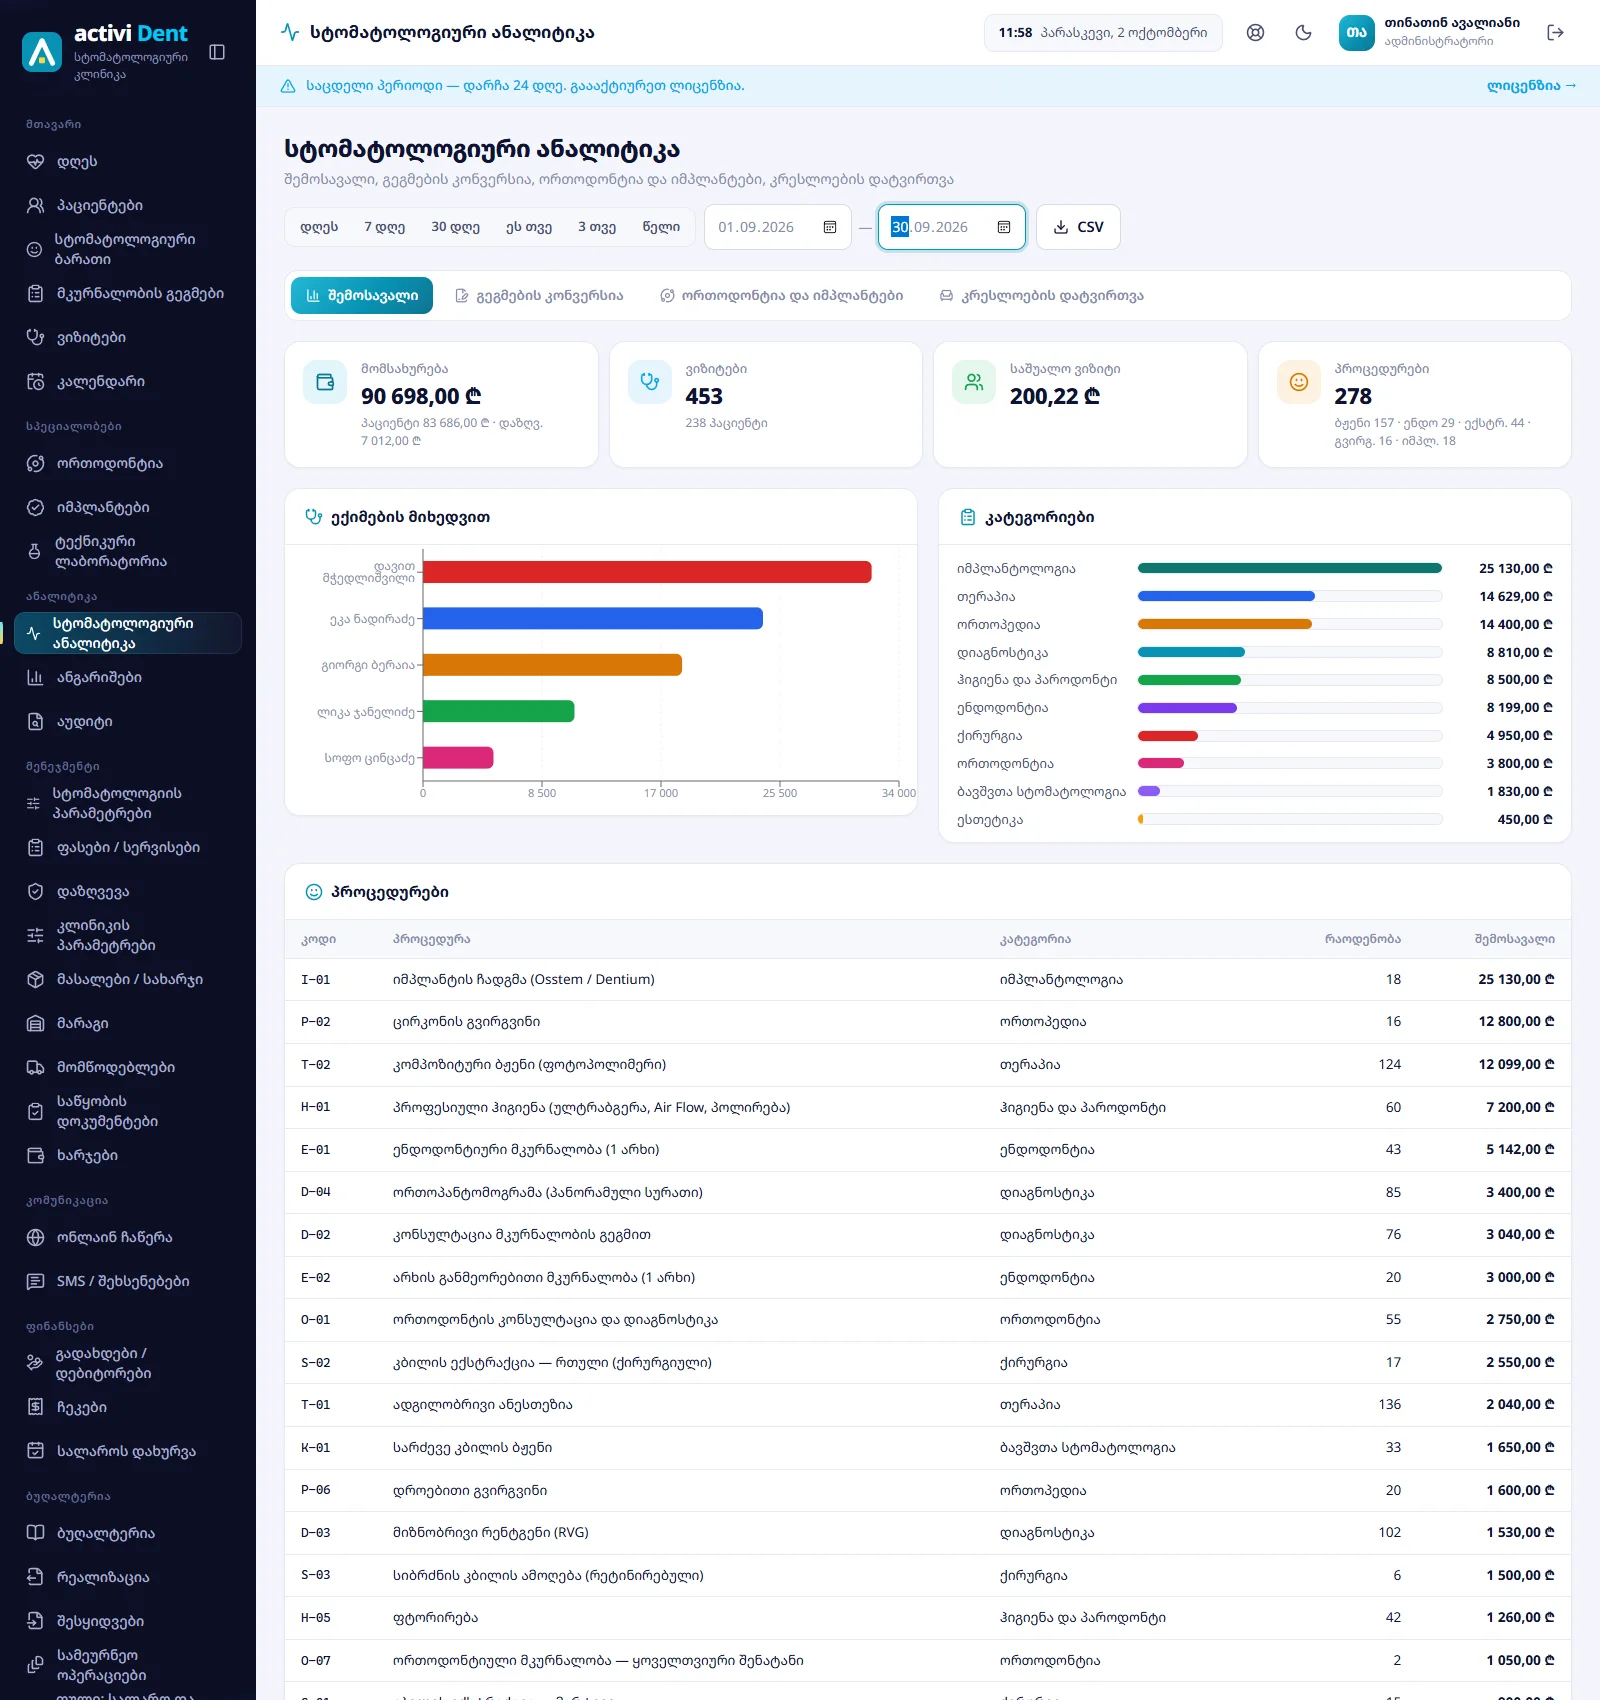Open აუდიტი sidebar item
This screenshot has height=1700, width=1600.
point(128,721)
